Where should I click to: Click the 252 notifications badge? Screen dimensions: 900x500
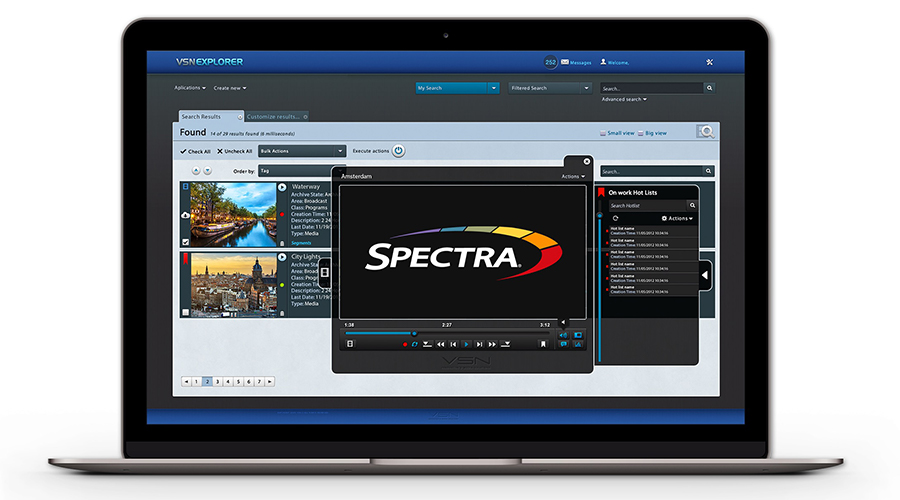coord(550,62)
